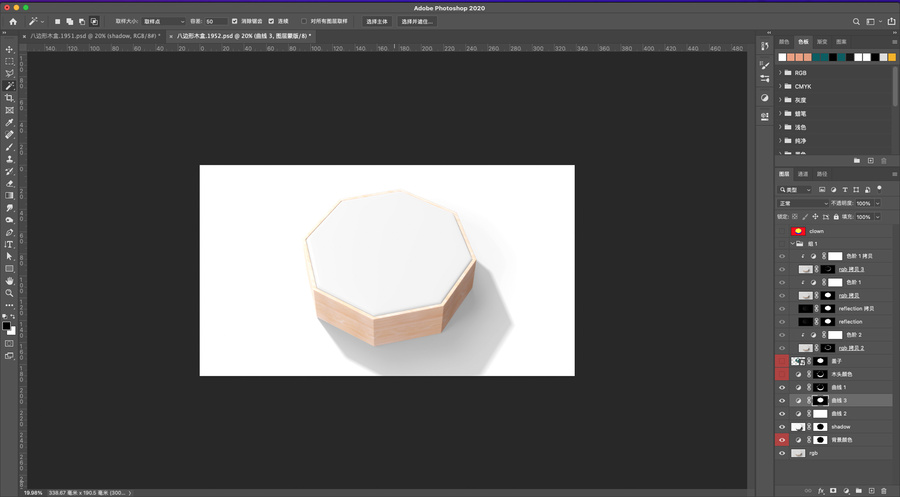Click the Home icon in options bar

(x=13, y=21)
